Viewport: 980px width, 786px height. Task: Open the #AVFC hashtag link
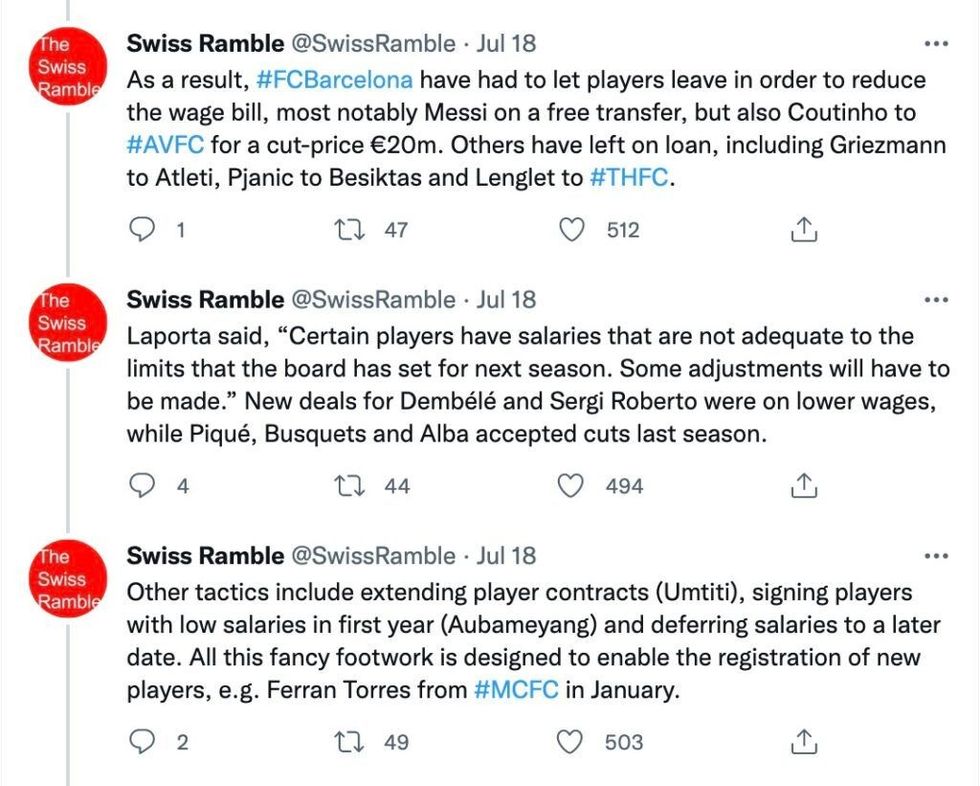click(166, 146)
